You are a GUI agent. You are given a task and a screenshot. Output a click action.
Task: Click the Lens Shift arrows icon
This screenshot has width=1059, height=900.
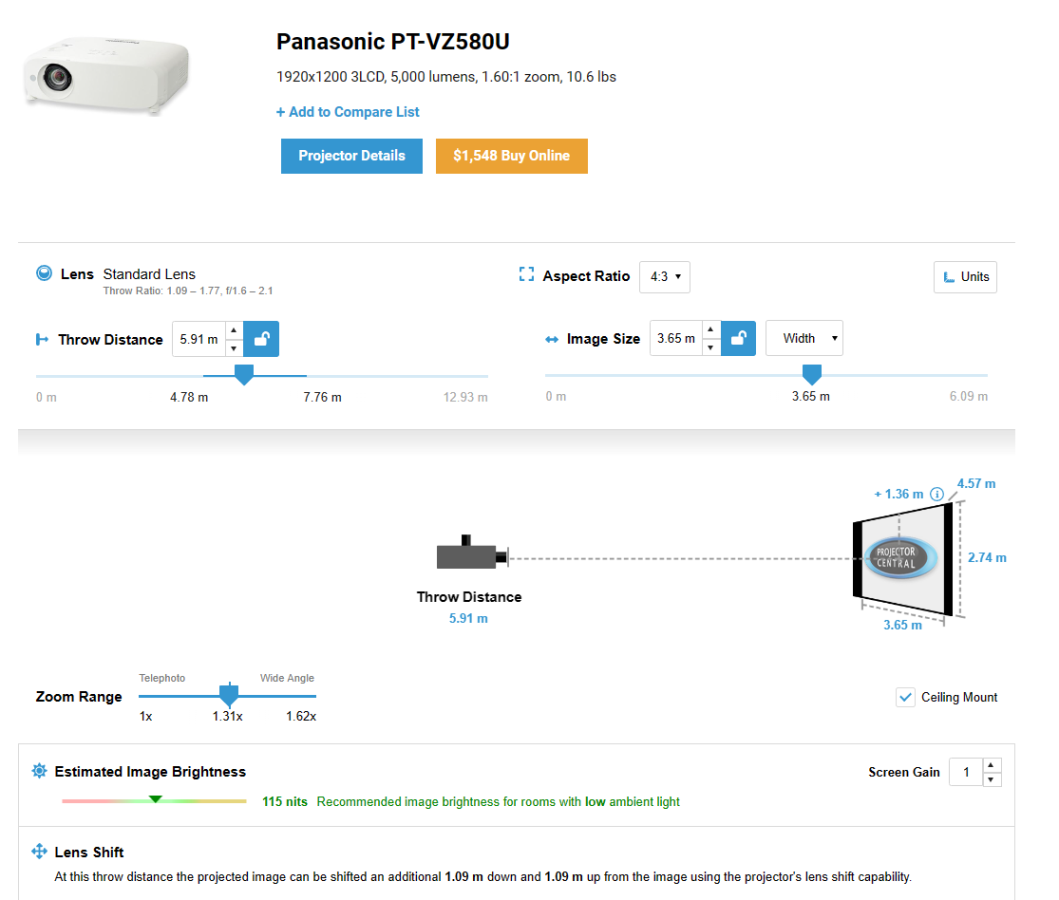point(39,851)
